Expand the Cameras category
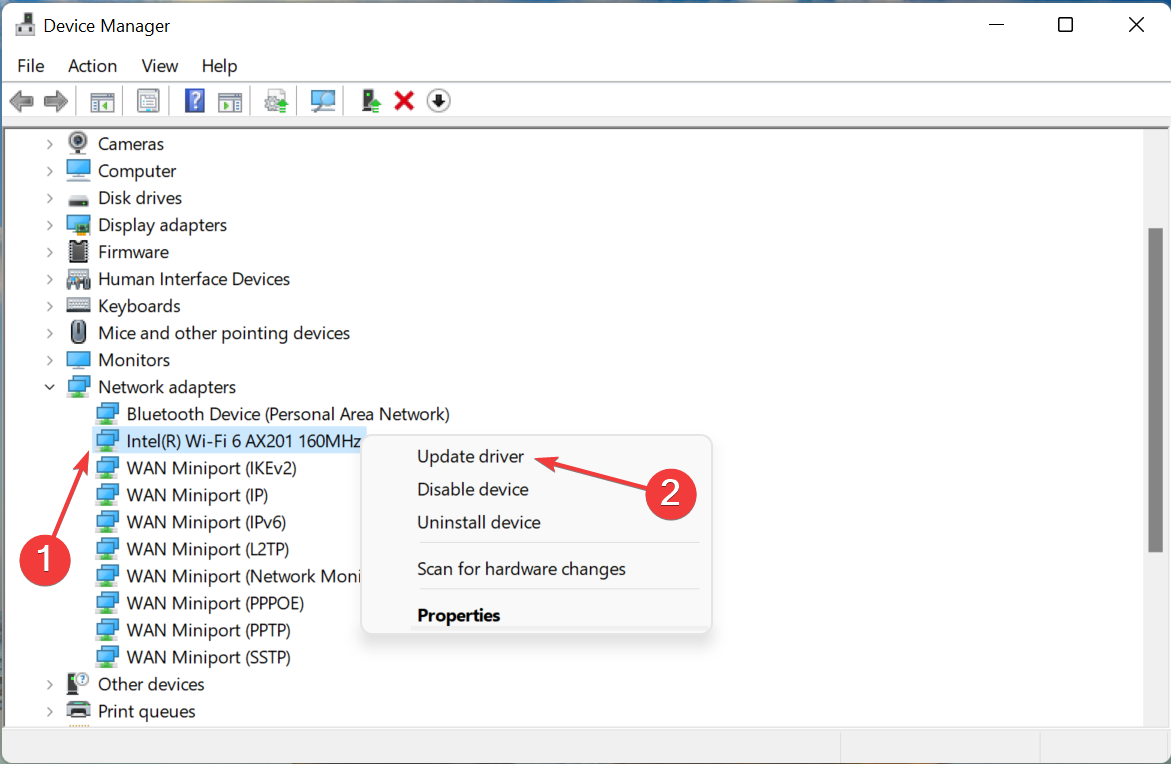The image size is (1171, 764). tap(49, 143)
